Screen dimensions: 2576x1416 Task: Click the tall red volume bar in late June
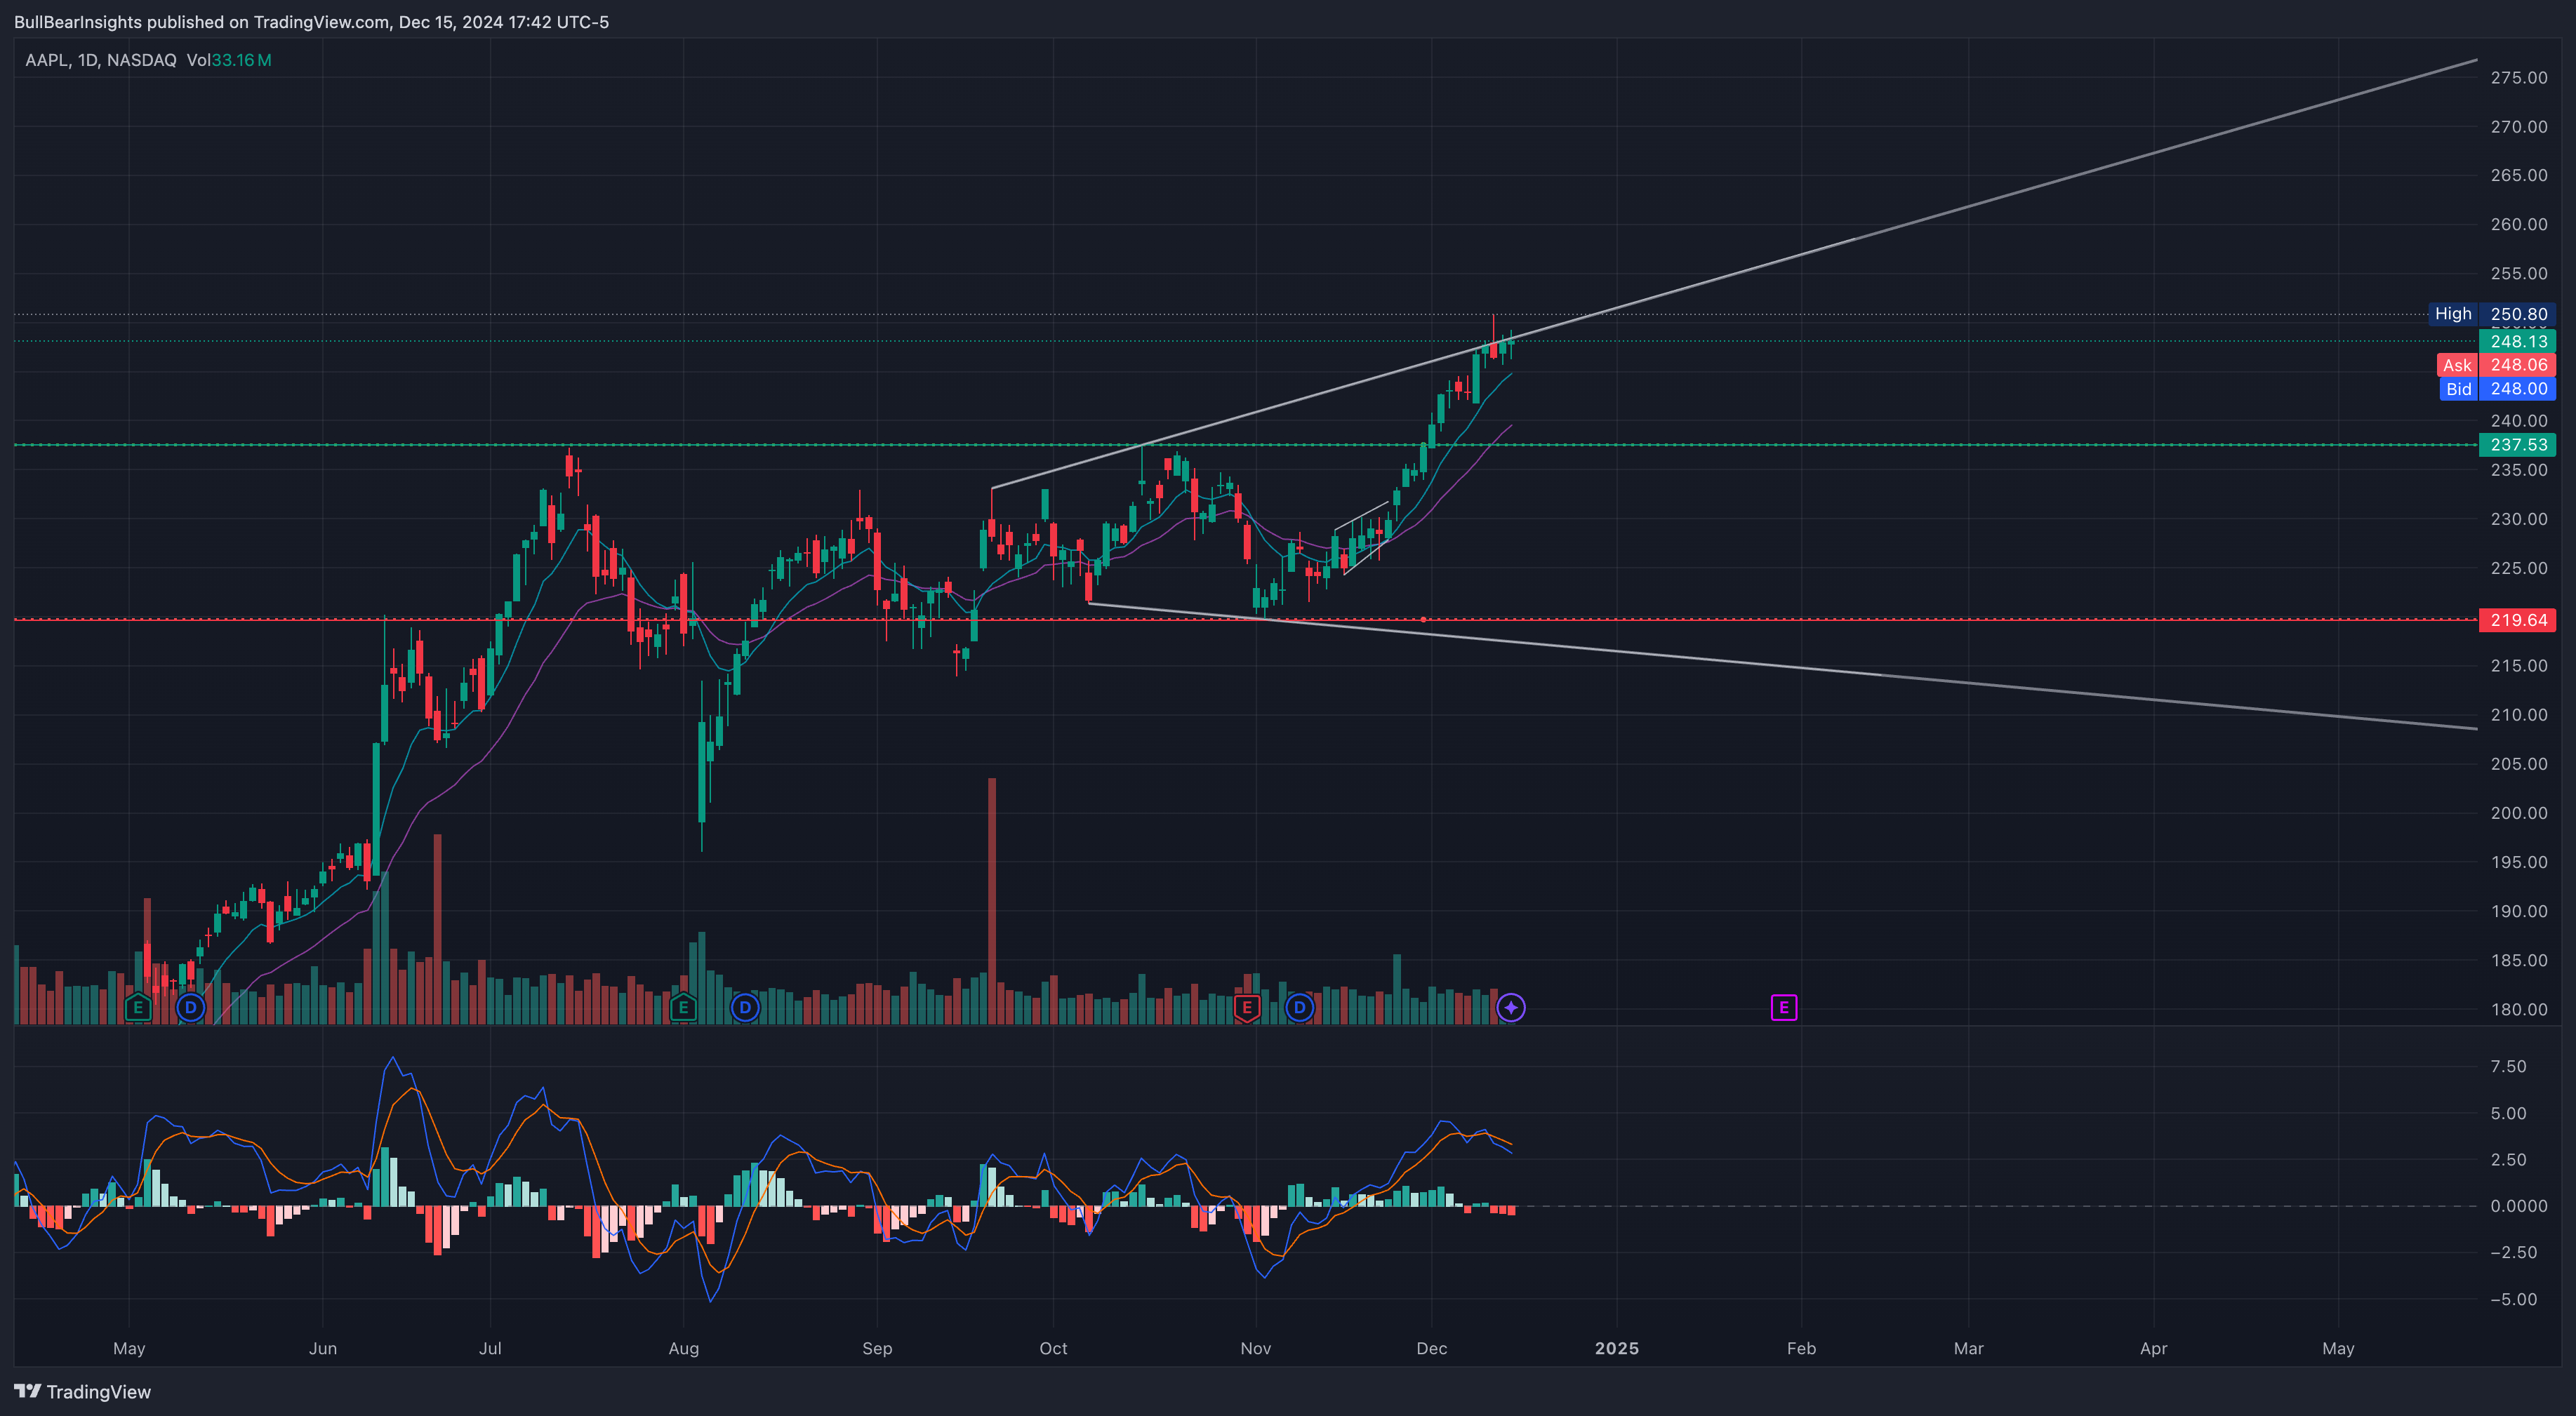click(x=437, y=928)
